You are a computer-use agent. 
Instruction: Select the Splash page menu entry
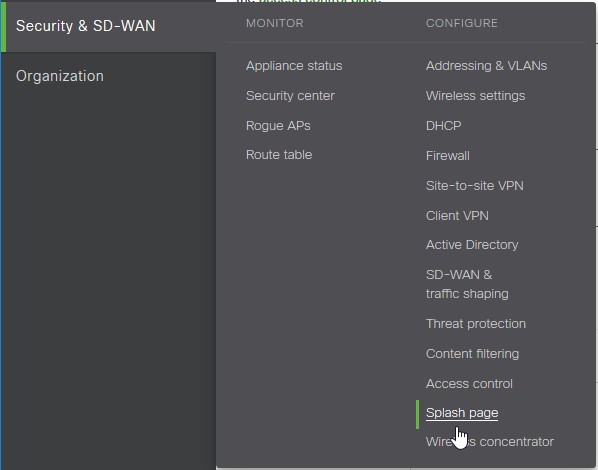pyautogui.click(x=462, y=413)
